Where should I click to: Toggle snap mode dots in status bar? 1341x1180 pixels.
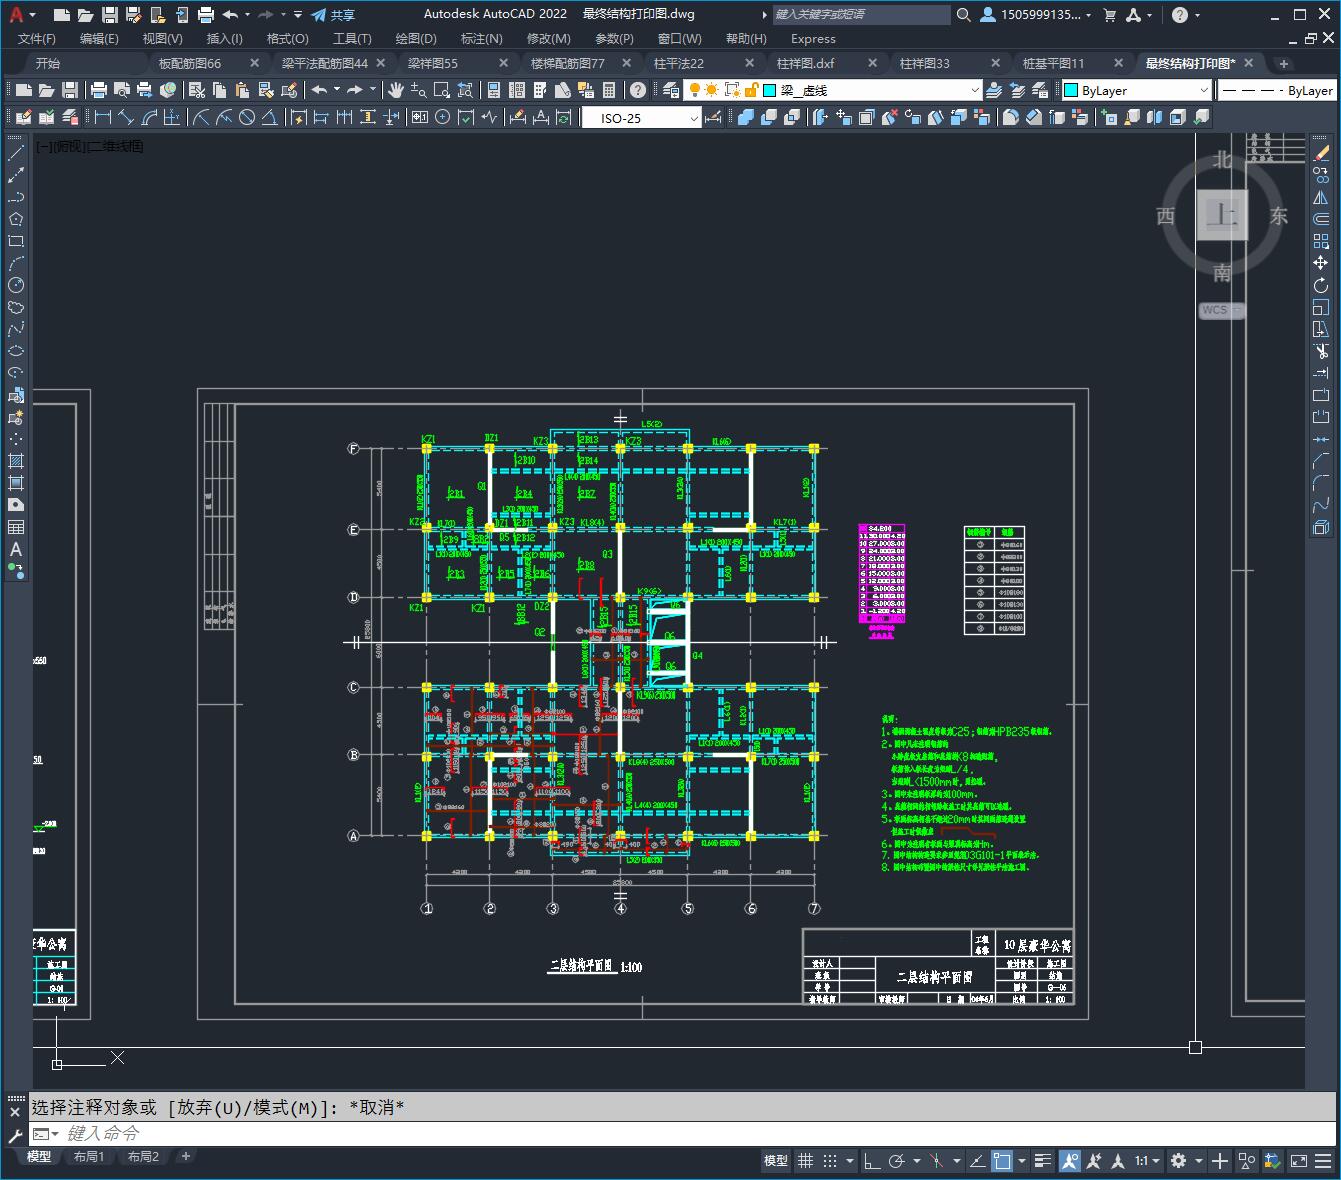[x=830, y=1161]
